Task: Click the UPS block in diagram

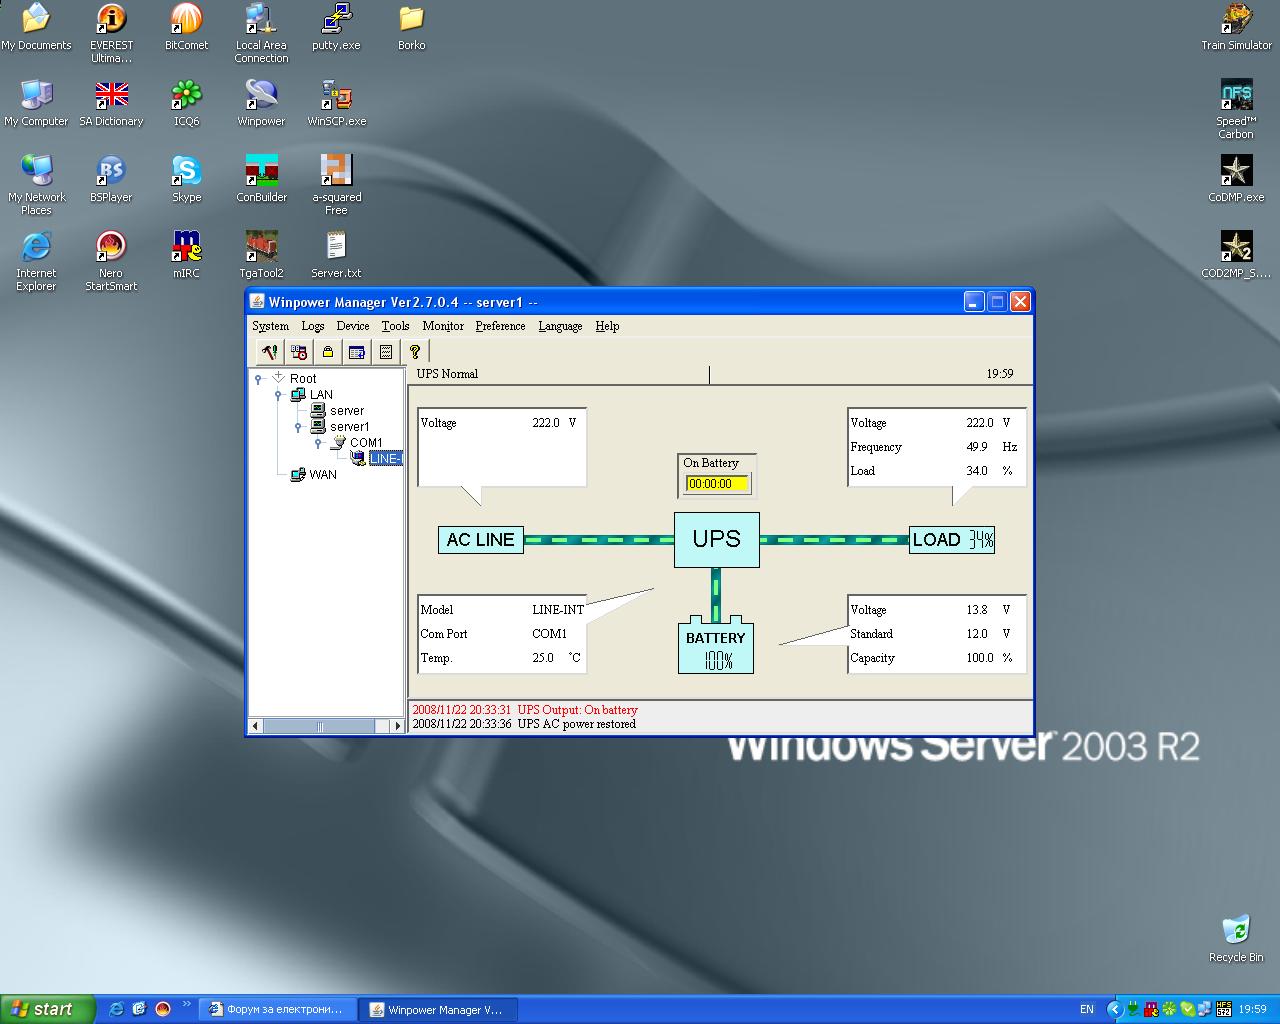Action: [717, 540]
